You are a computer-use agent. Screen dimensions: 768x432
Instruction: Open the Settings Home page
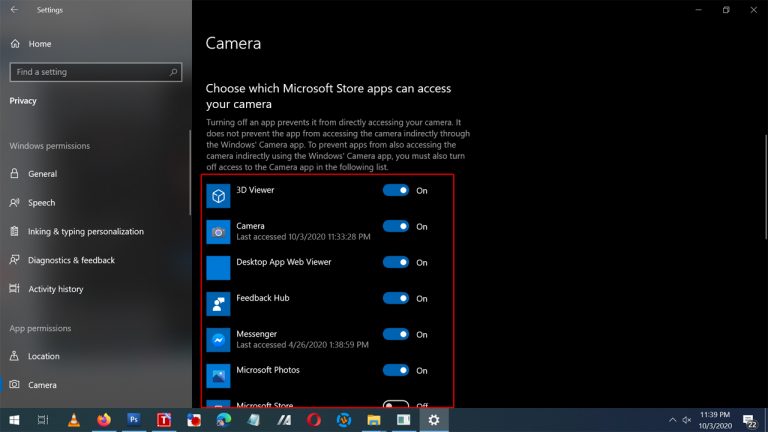39,44
